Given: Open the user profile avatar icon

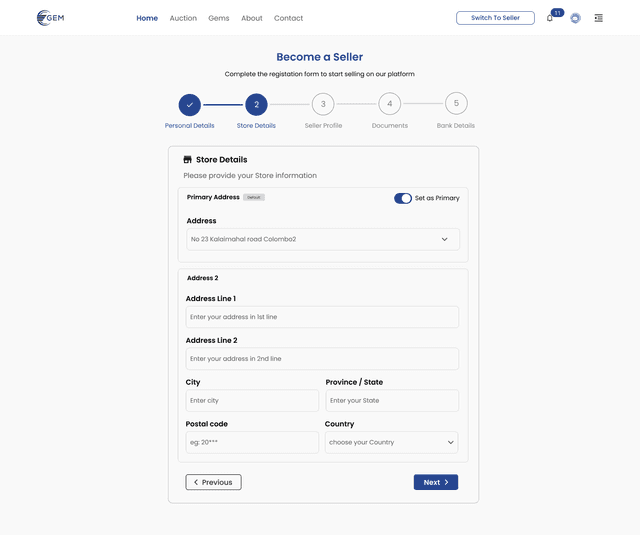Looking at the screenshot, I should 575,18.
